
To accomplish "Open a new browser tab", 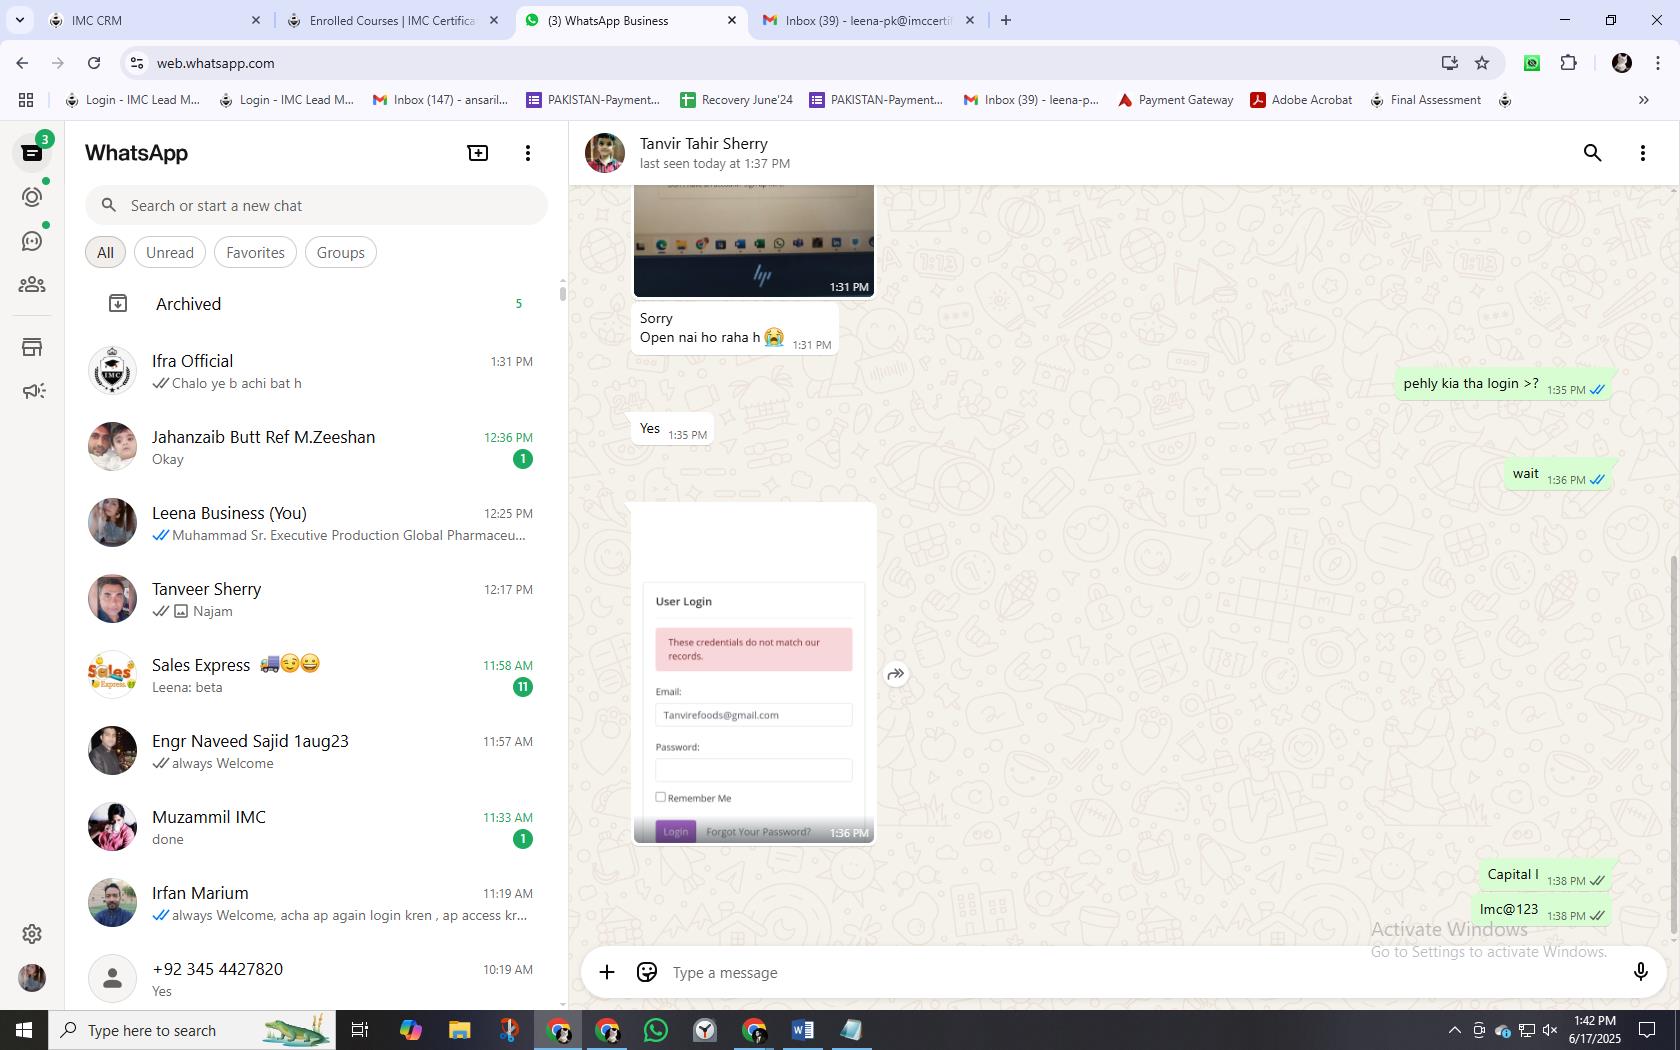I will point(1006,20).
